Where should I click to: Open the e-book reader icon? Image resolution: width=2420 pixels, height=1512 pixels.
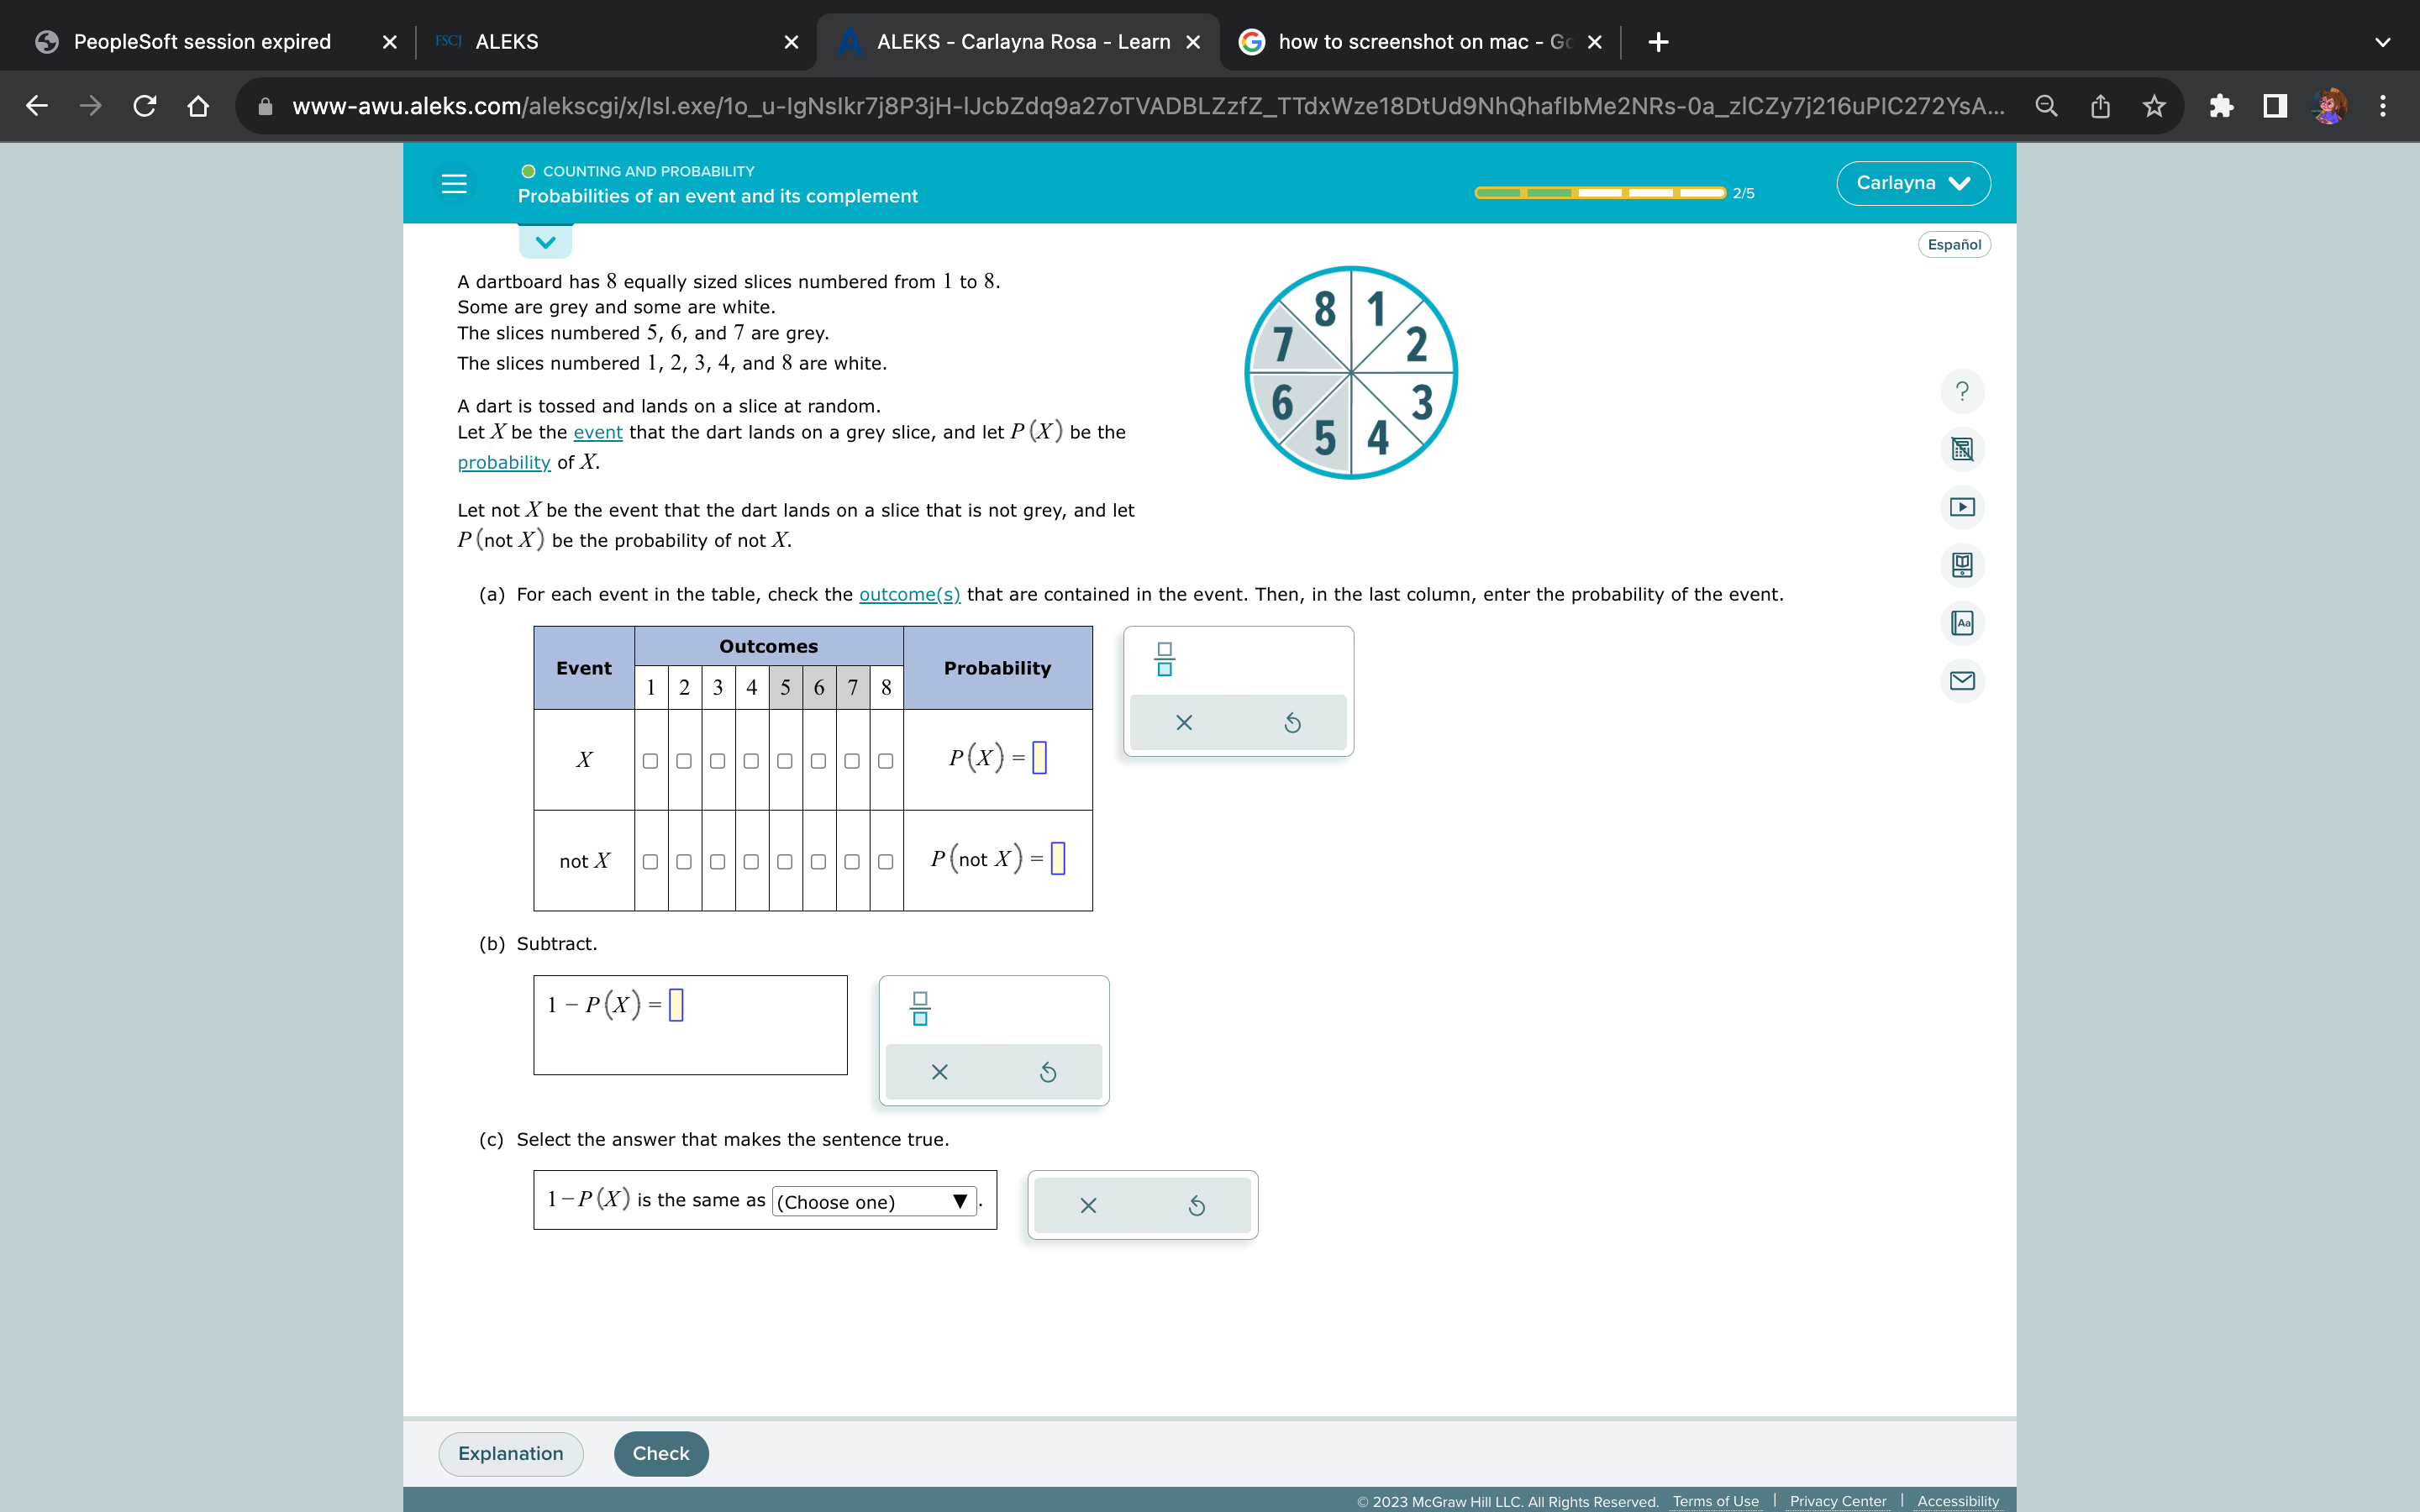[1962, 565]
